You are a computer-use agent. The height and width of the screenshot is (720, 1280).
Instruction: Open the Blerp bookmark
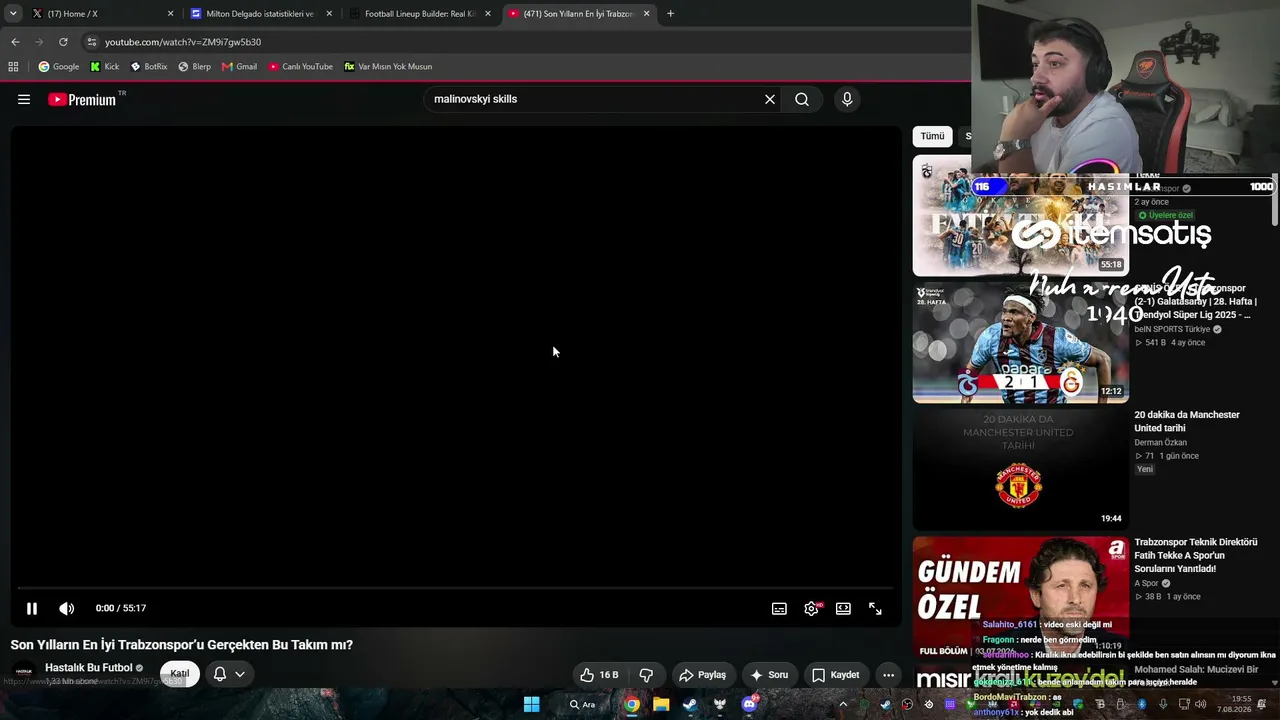click(x=194, y=67)
